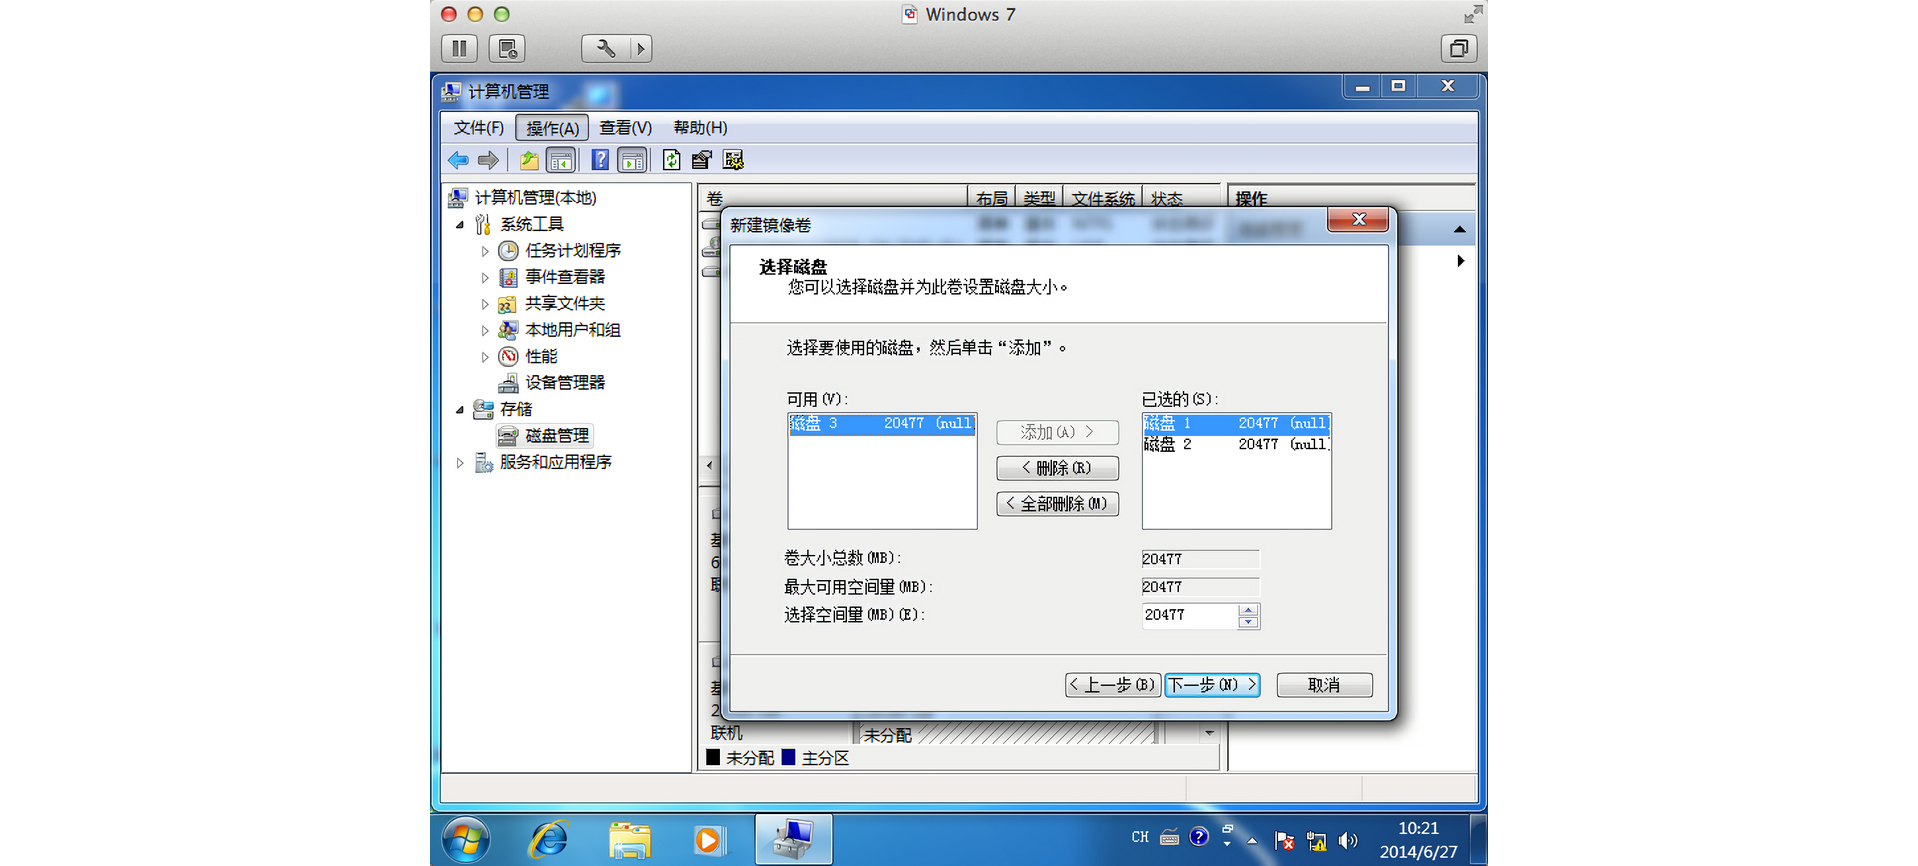The height and width of the screenshot is (866, 1918).
Task: Open the 操作(A) menu
Action: coord(552,128)
